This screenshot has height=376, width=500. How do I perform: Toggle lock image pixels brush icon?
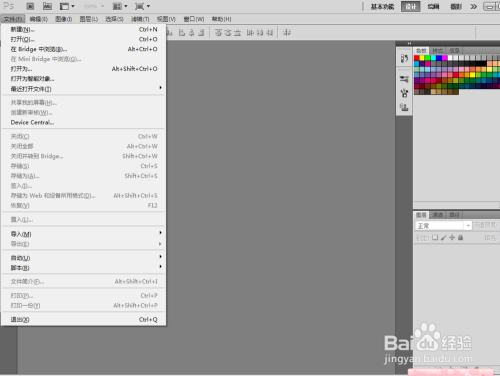[444, 238]
